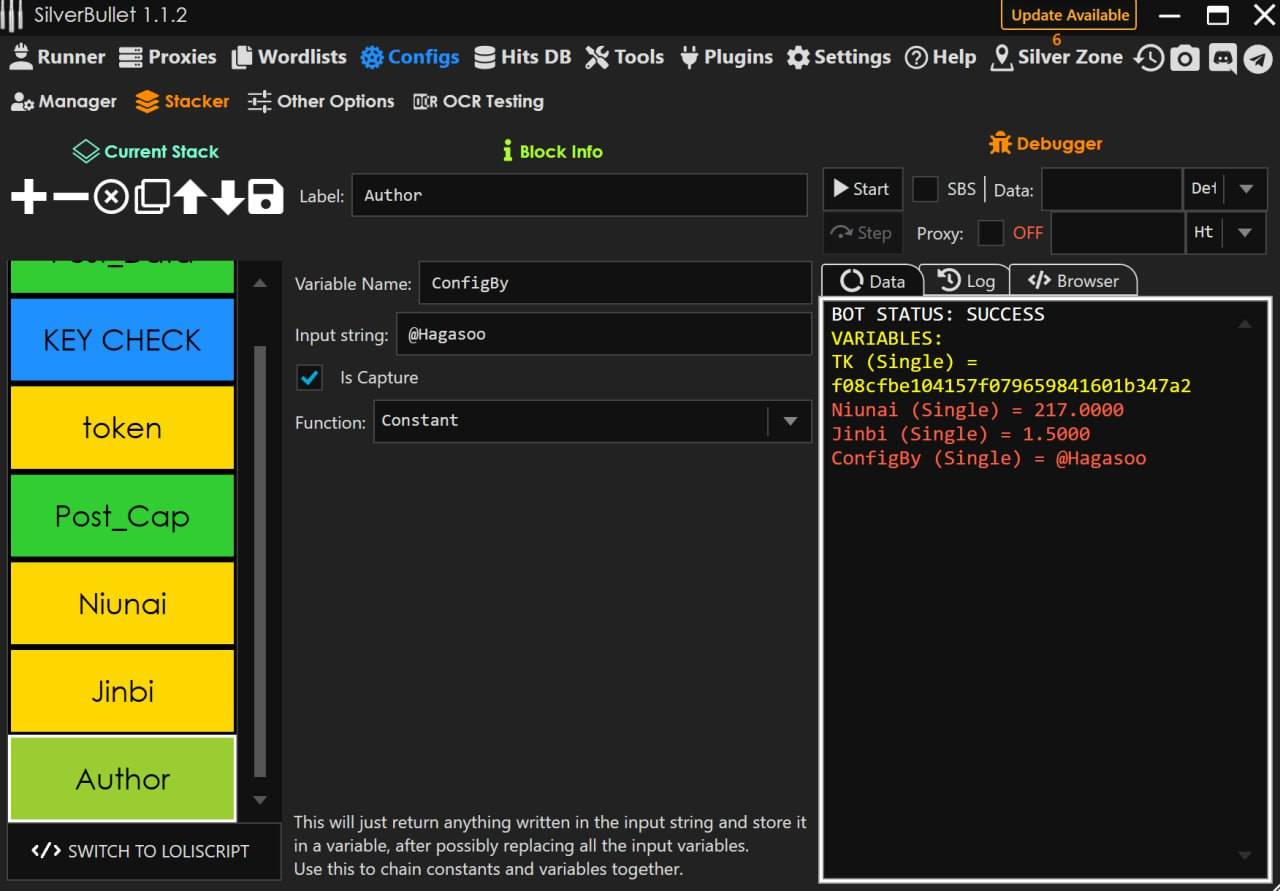Save config using the floppy disk icon
Image resolution: width=1280 pixels, height=891 pixels.
coord(265,197)
